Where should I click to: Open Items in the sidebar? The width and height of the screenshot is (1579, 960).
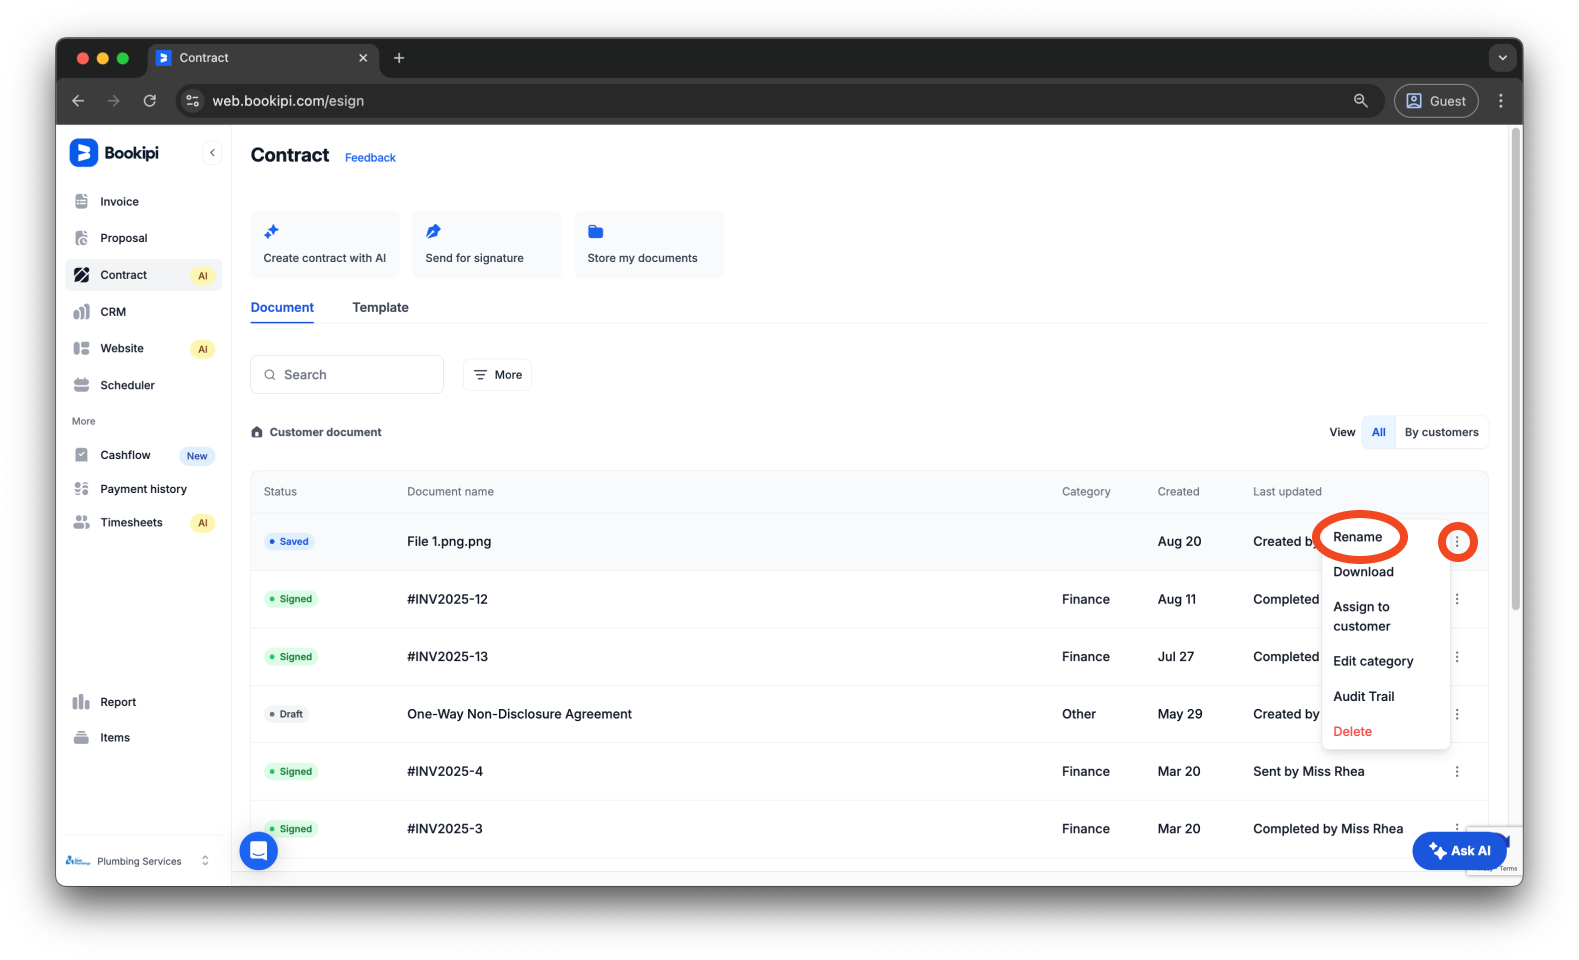click(115, 738)
